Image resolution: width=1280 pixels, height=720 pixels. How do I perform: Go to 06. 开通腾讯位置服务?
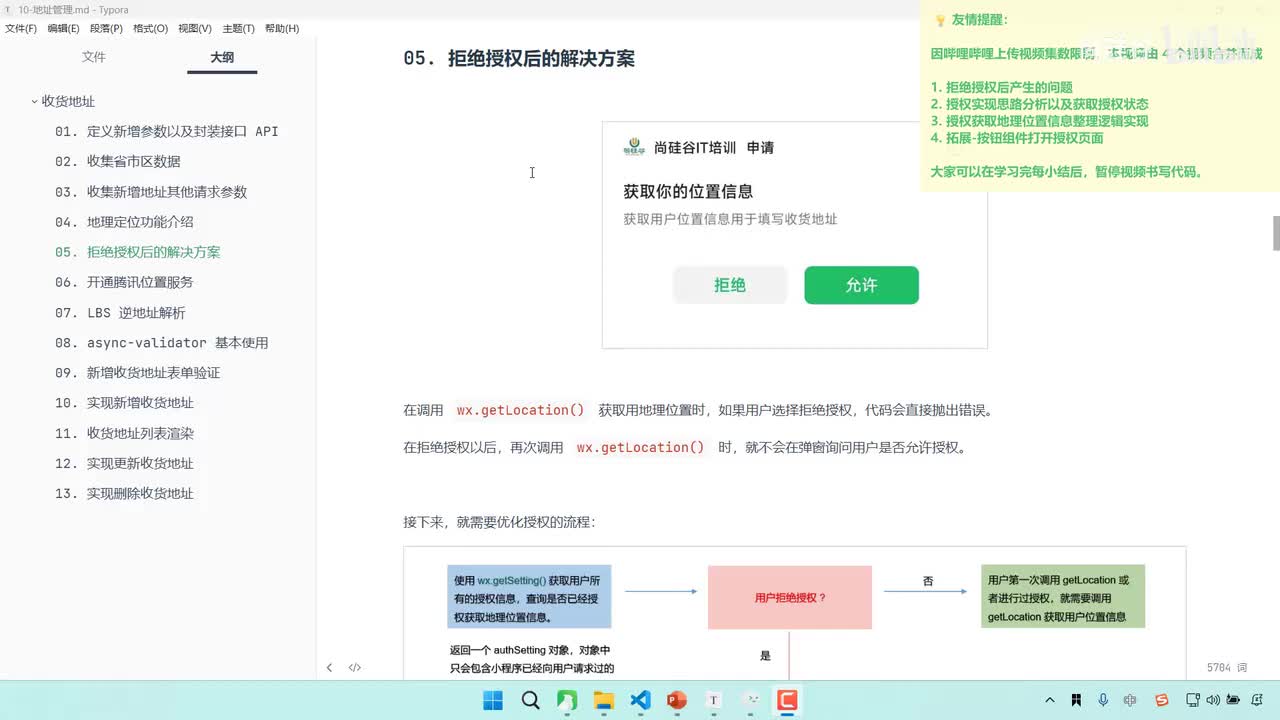125,282
